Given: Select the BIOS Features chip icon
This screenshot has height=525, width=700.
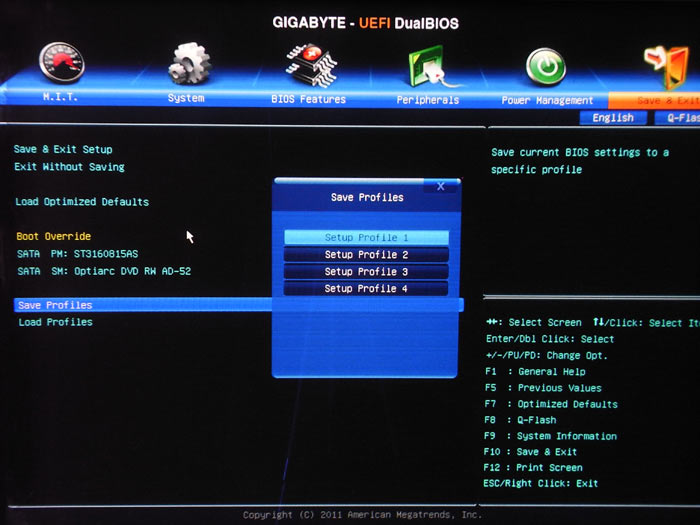Looking at the screenshot, I should (x=311, y=65).
